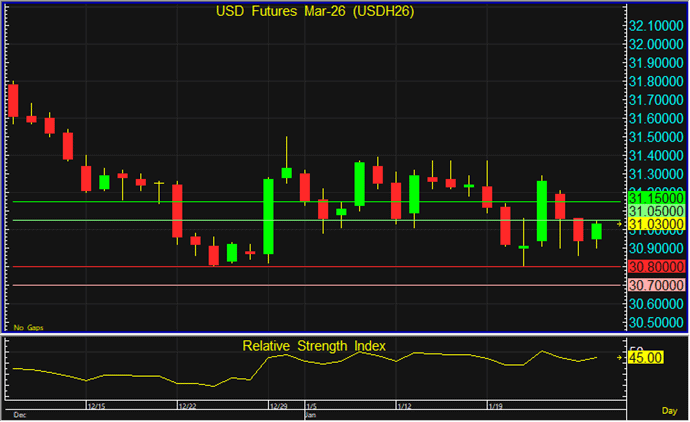Click the pink 30.70000 price label
690x422 pixels.
click(x=656, y=285)
